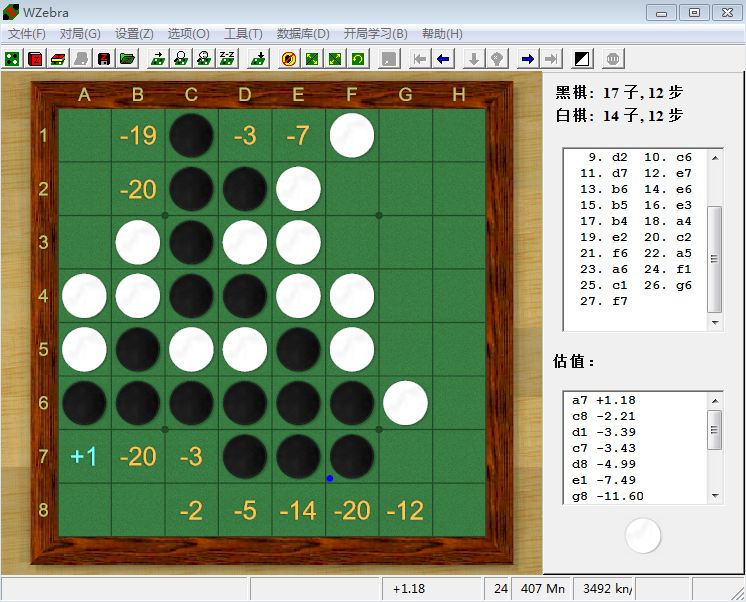
Task: Open the 对局(G) menu
Action: (80, 34)
